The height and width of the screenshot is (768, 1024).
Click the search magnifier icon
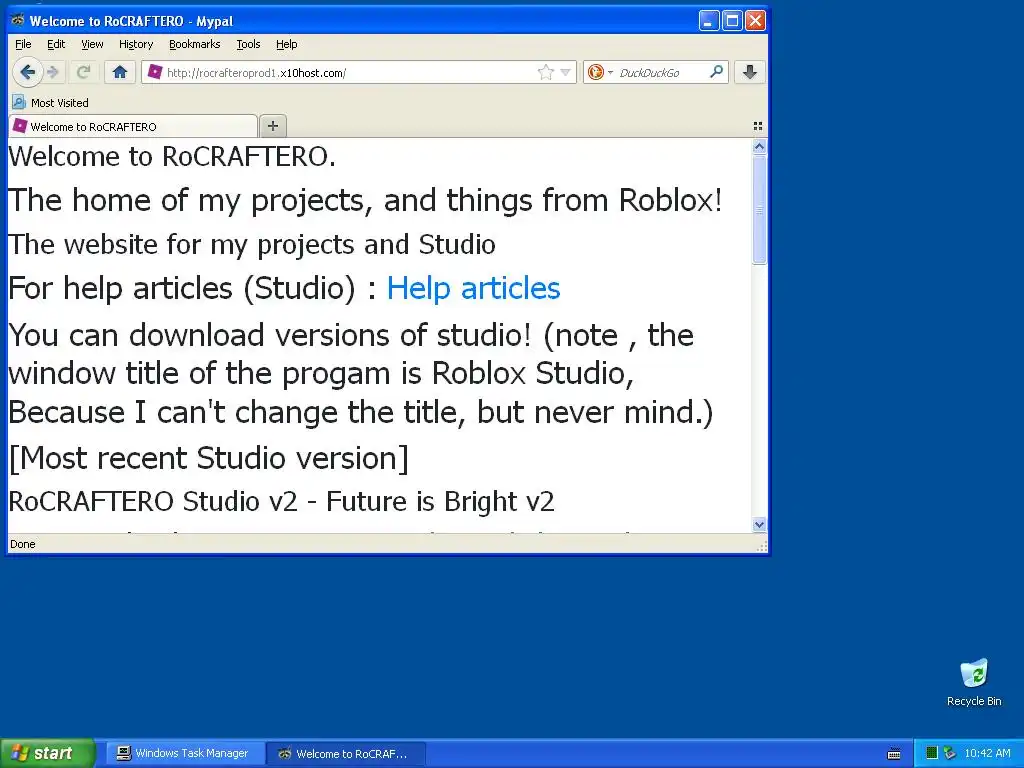coord(716,72)
